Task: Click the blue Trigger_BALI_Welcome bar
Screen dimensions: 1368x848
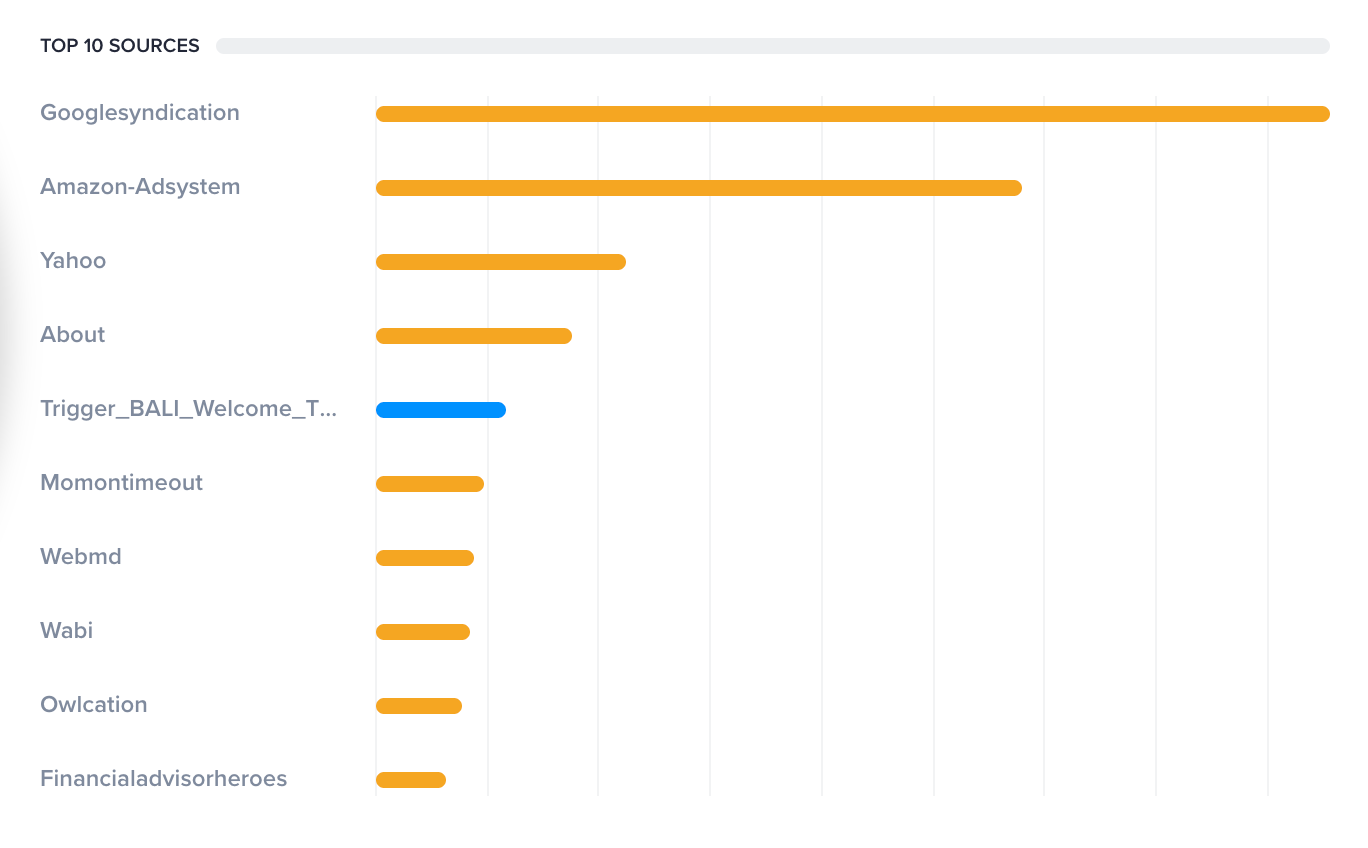Action: tap(440, 410)
